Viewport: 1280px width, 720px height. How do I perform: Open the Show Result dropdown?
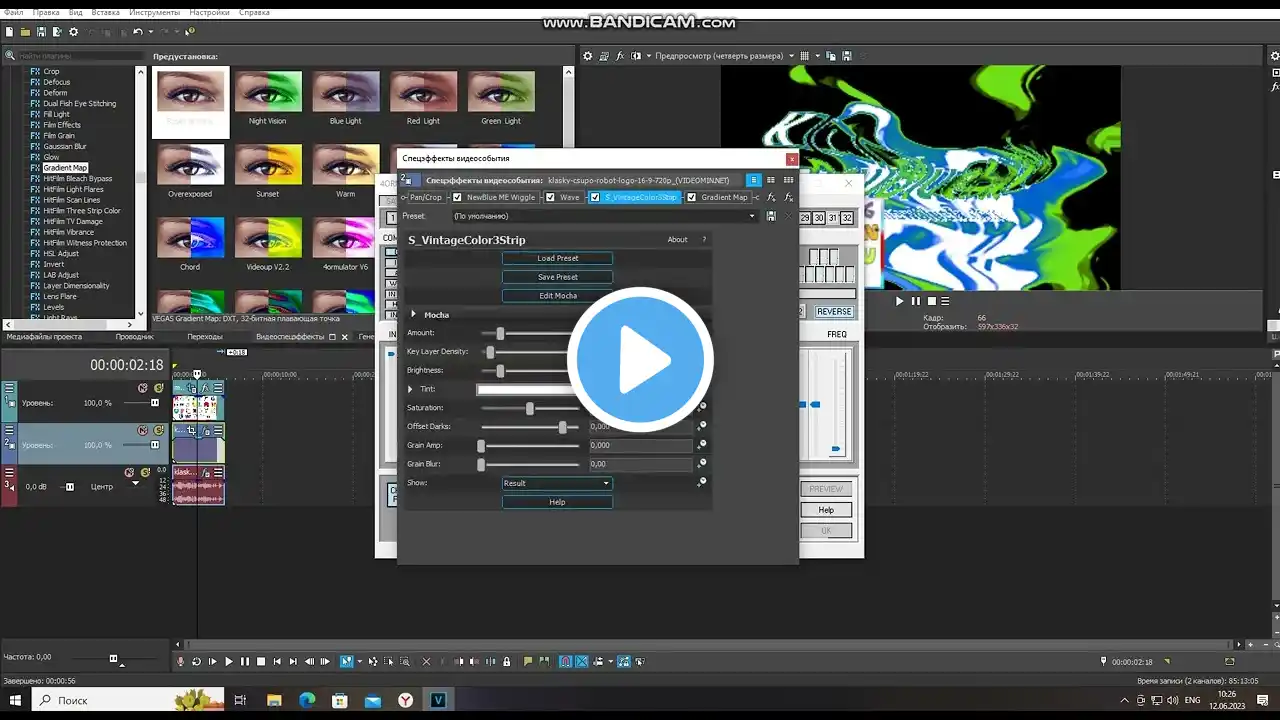click(x=557, y=483)
